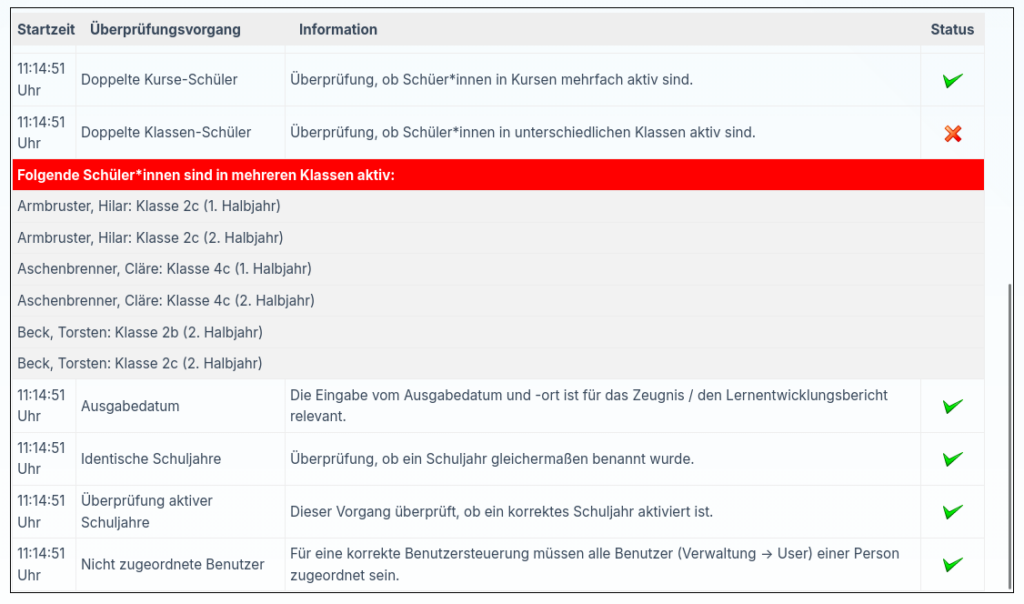Click green checkmark for Doppelte Kurse-Schüler
The height and width of the screenshot is (604, 1024).
coord(952,80)
